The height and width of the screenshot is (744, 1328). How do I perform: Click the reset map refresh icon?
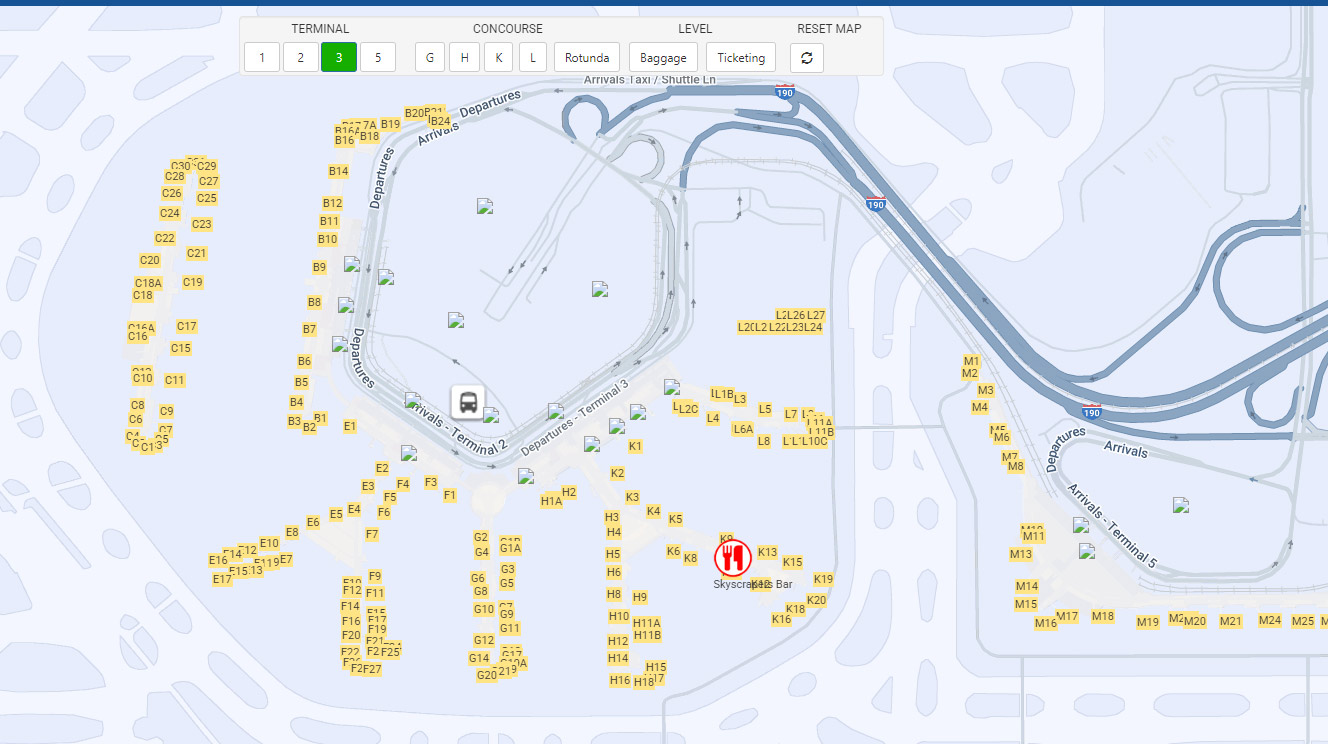[807, 58]
